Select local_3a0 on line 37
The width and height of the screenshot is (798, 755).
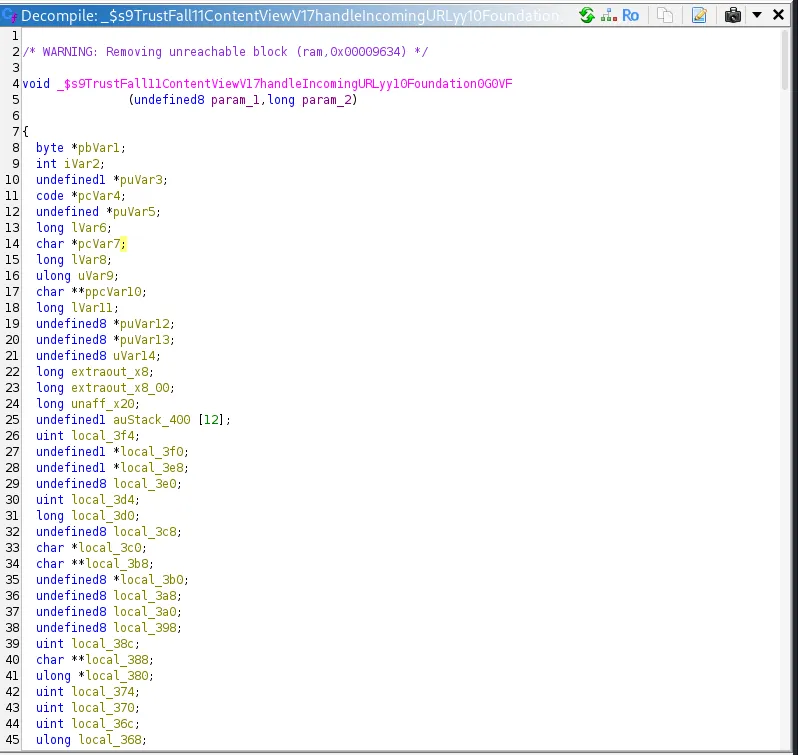144,613
